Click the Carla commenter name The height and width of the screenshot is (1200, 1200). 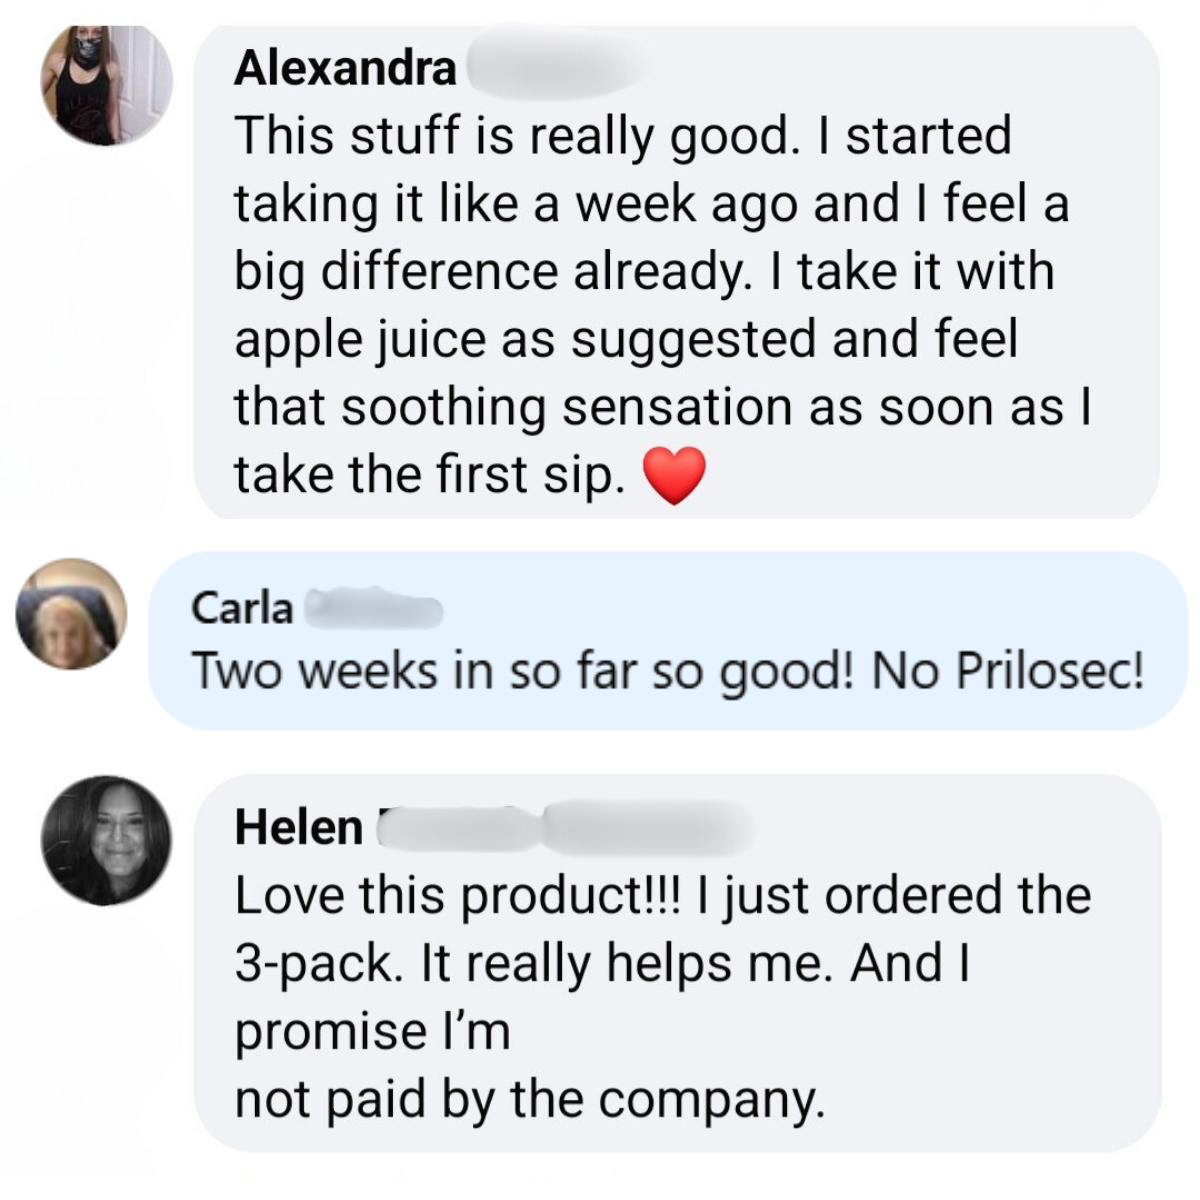point(241,608)
